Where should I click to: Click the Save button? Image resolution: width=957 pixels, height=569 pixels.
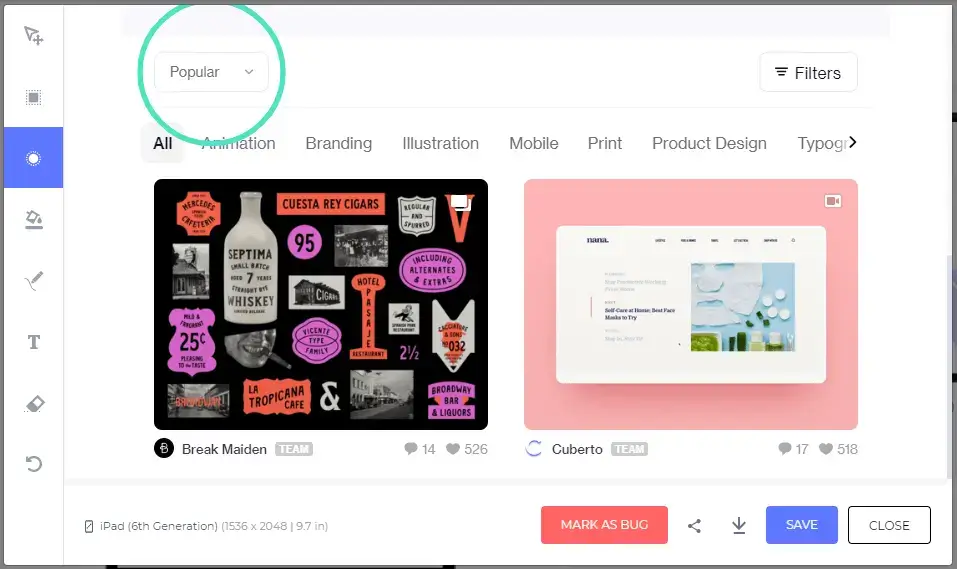point(801,525)
